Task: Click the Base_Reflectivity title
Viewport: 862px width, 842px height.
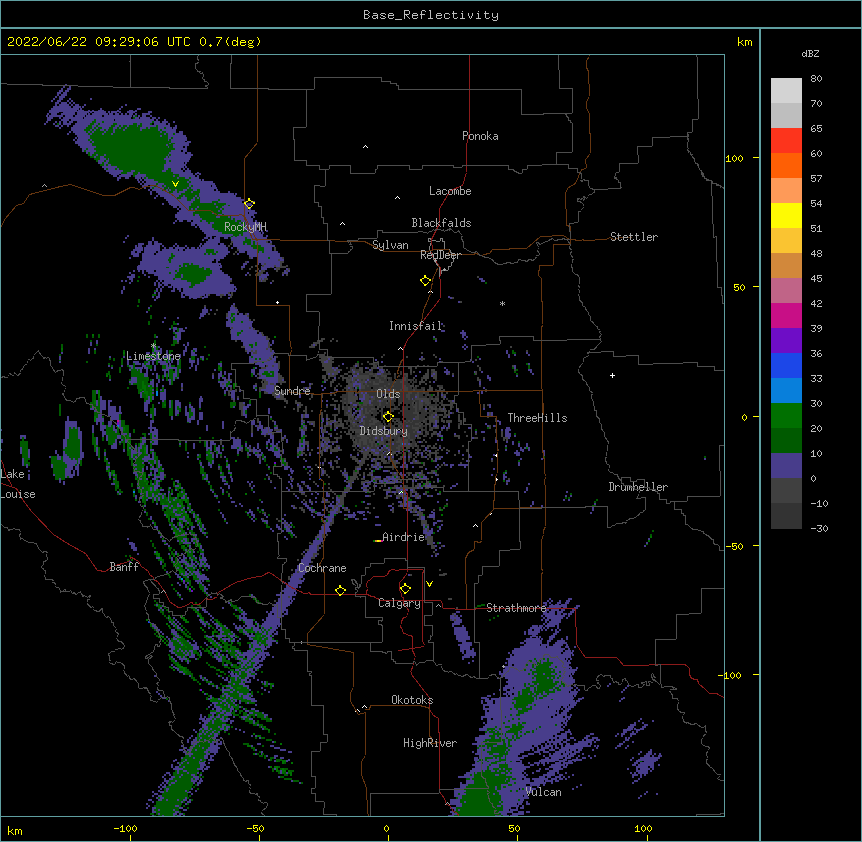Action: [431, 15]
